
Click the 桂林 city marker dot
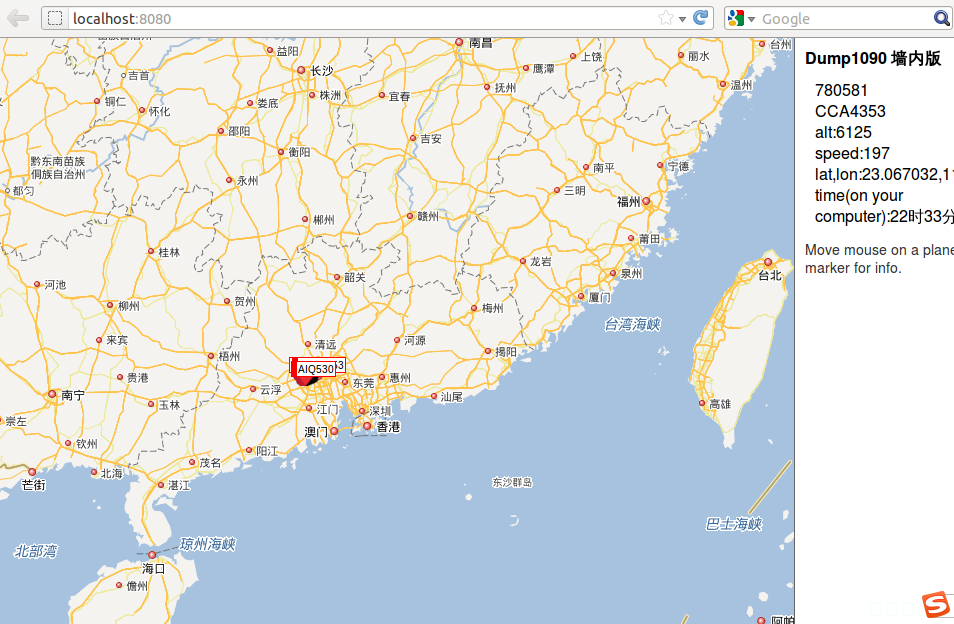(x=151, y=251)
